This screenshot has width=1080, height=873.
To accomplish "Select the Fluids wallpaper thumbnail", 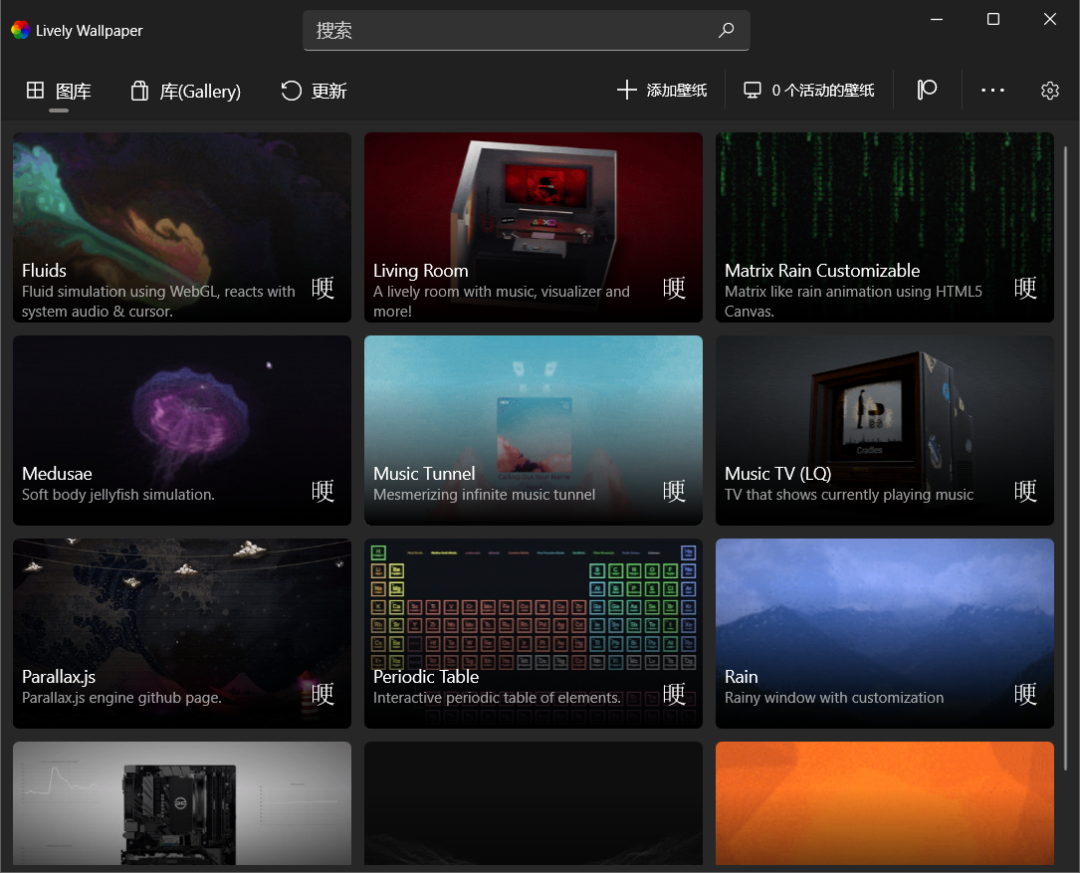I will click(182, 227).
